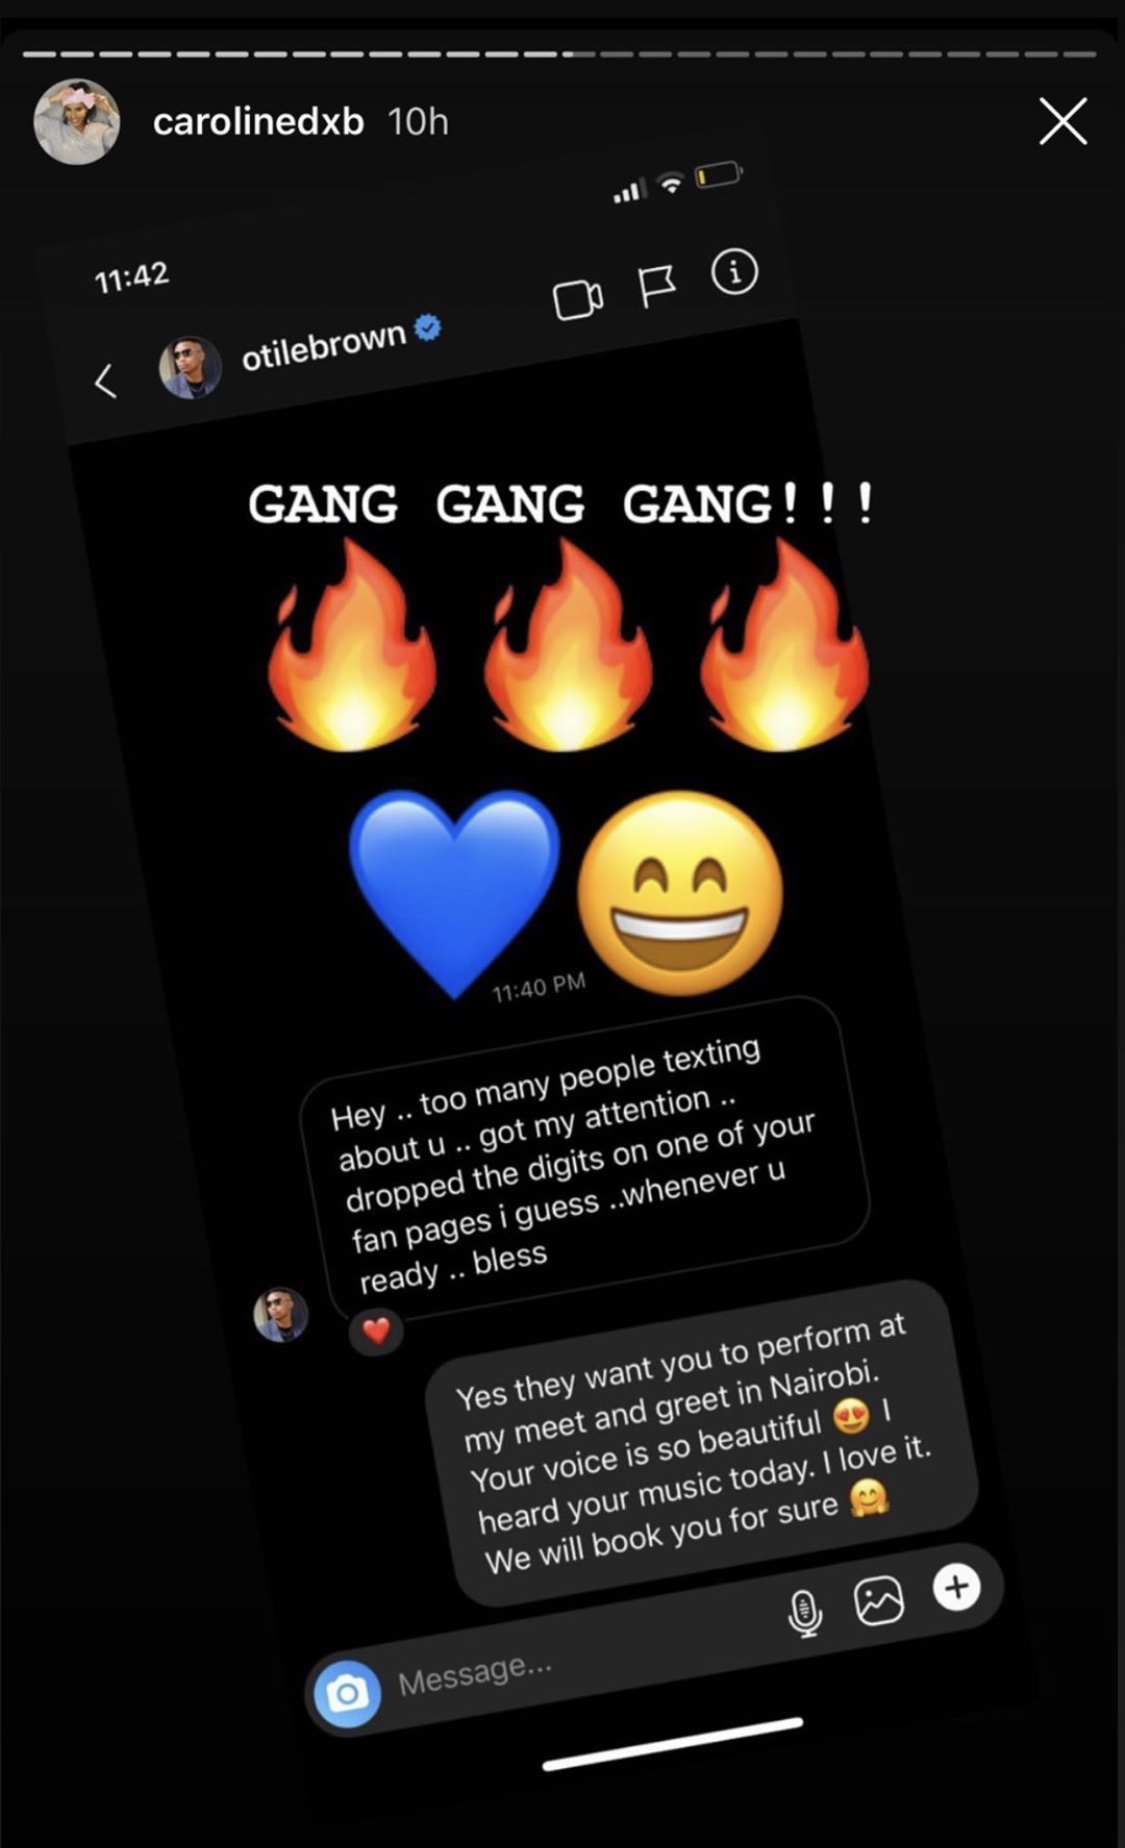Tap the plus button in message bar
1125x1848 pixels.
coord(956,1587)
